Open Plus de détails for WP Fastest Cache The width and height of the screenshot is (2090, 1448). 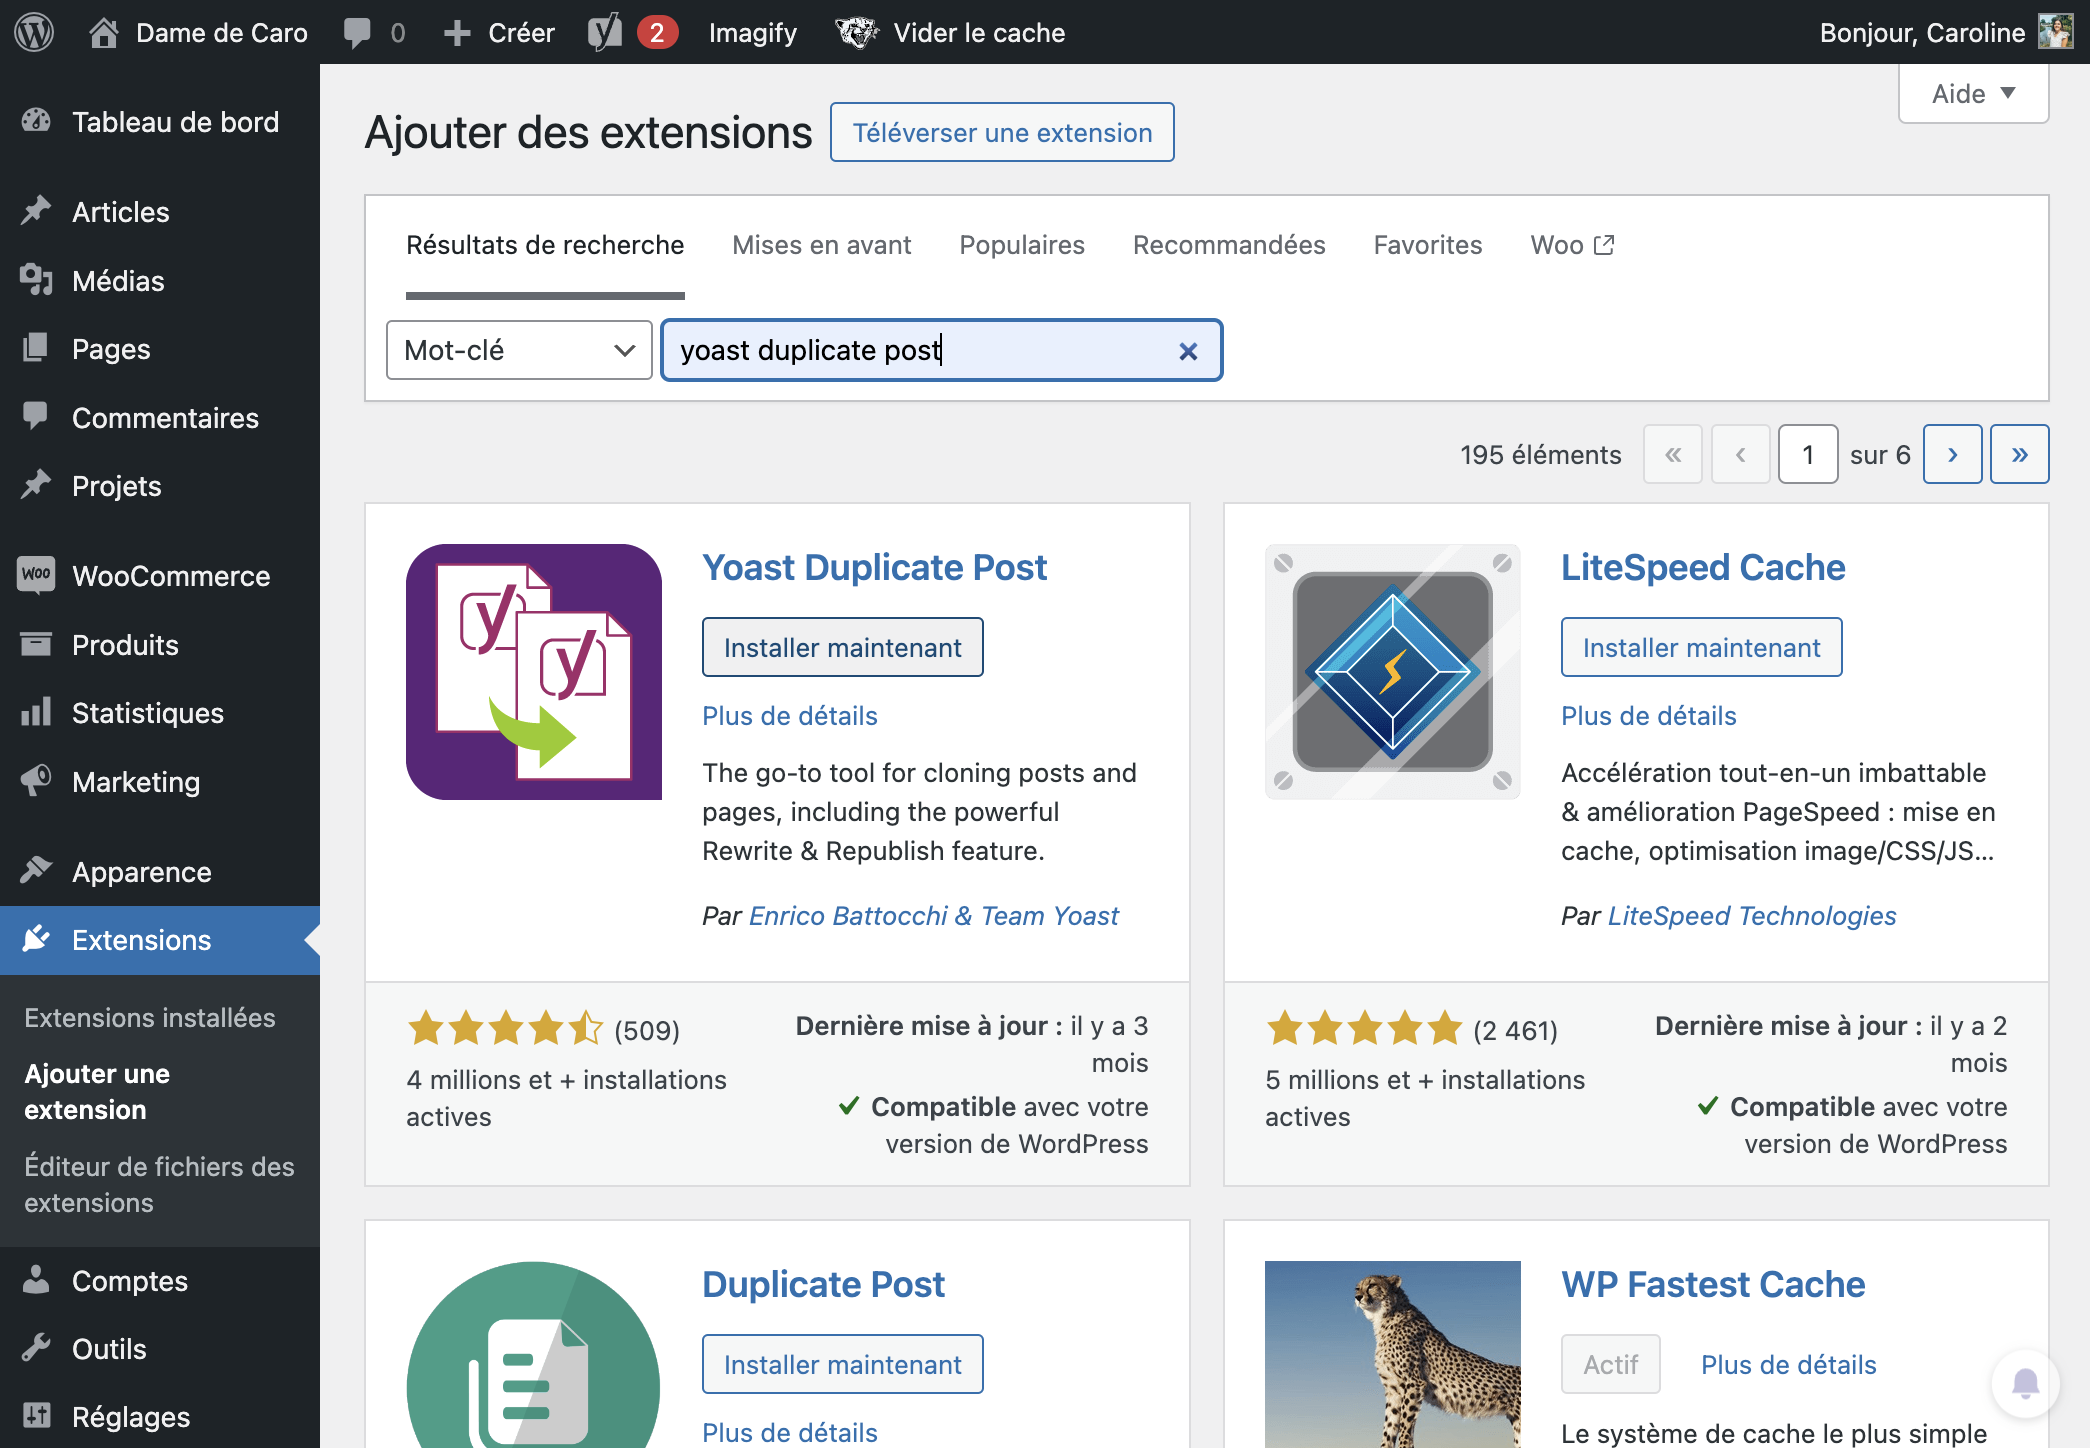coord(1789,1364)
